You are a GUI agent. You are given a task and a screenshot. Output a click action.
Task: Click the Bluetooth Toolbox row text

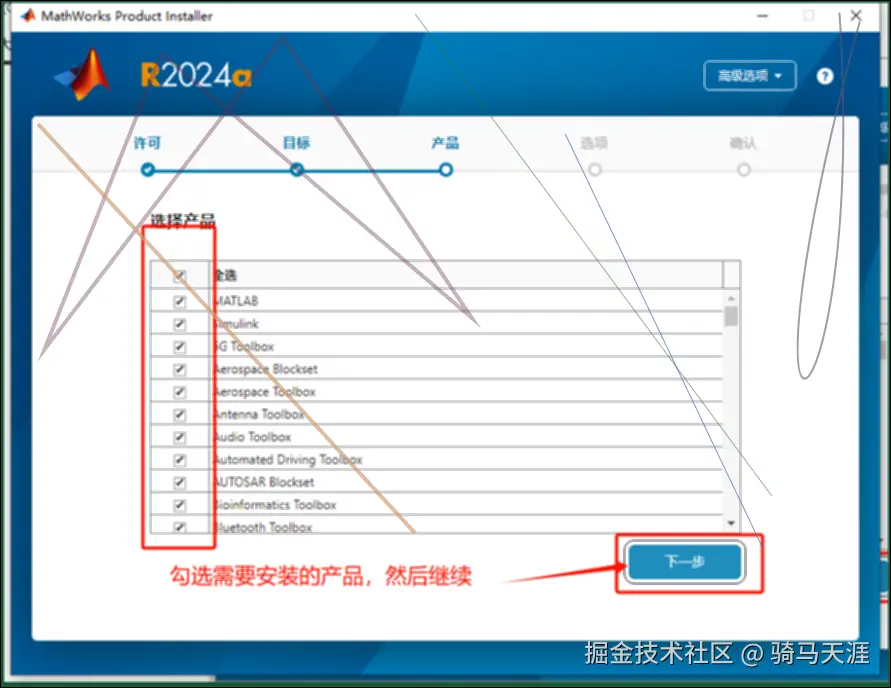(x=263, y=527)
